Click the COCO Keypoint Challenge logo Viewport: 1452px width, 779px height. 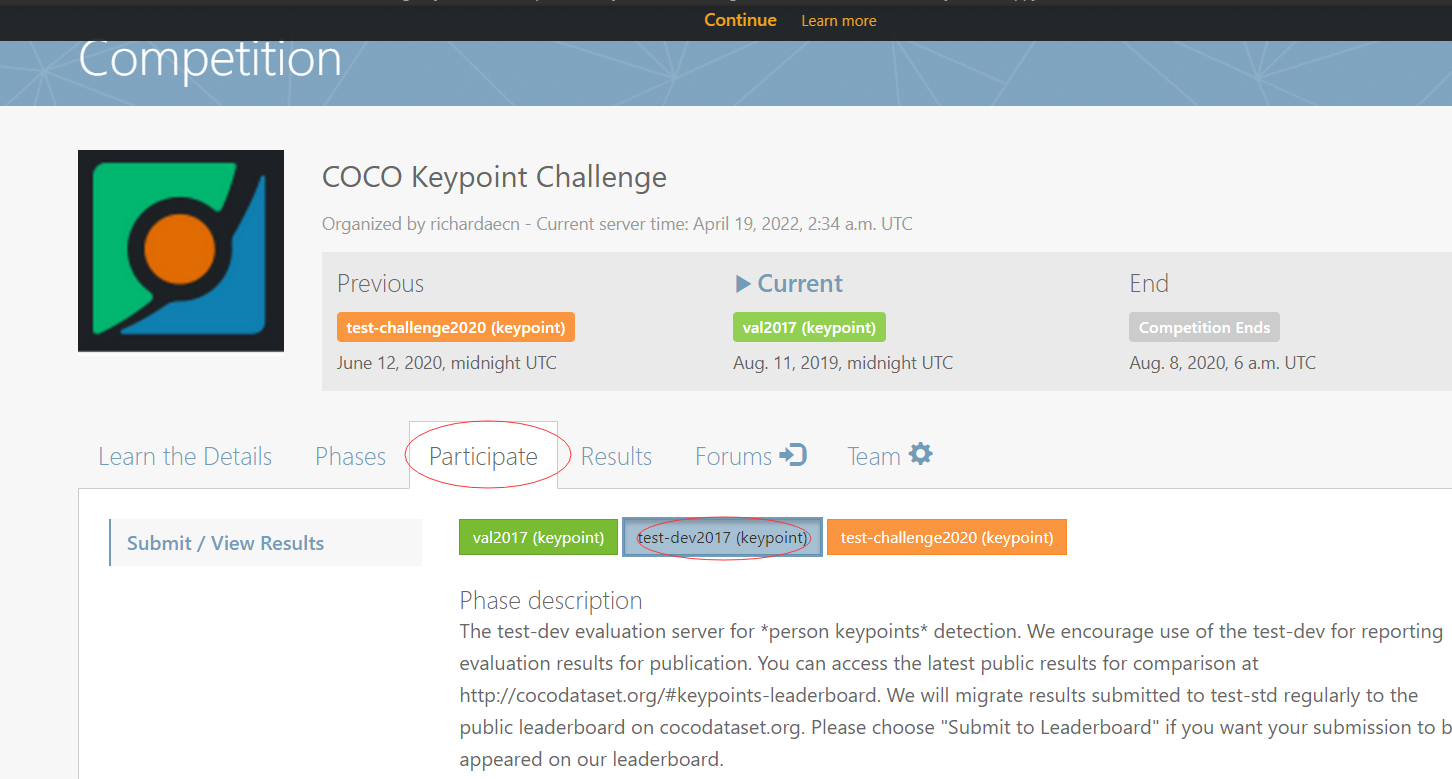tap(180, 250)
